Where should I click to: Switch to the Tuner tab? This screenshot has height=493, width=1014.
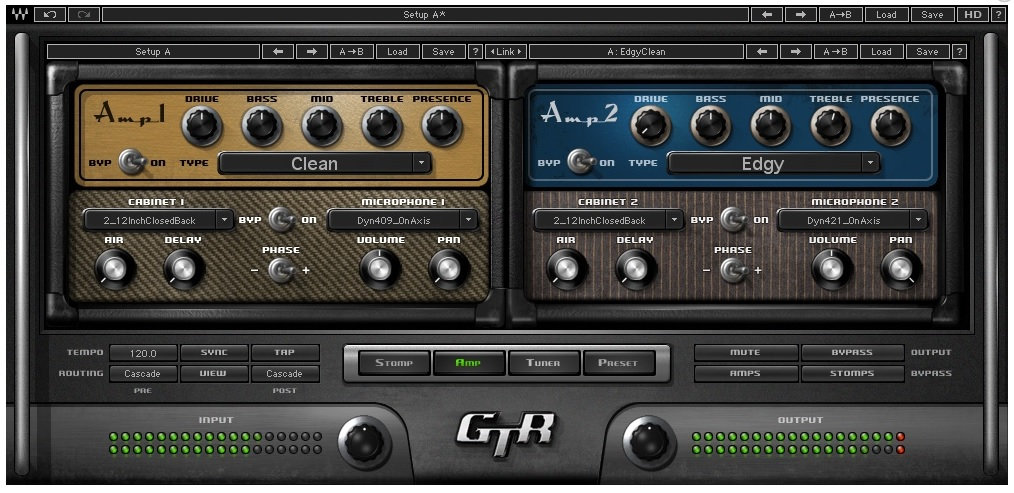pyautogui.click(x=543, y=363)
